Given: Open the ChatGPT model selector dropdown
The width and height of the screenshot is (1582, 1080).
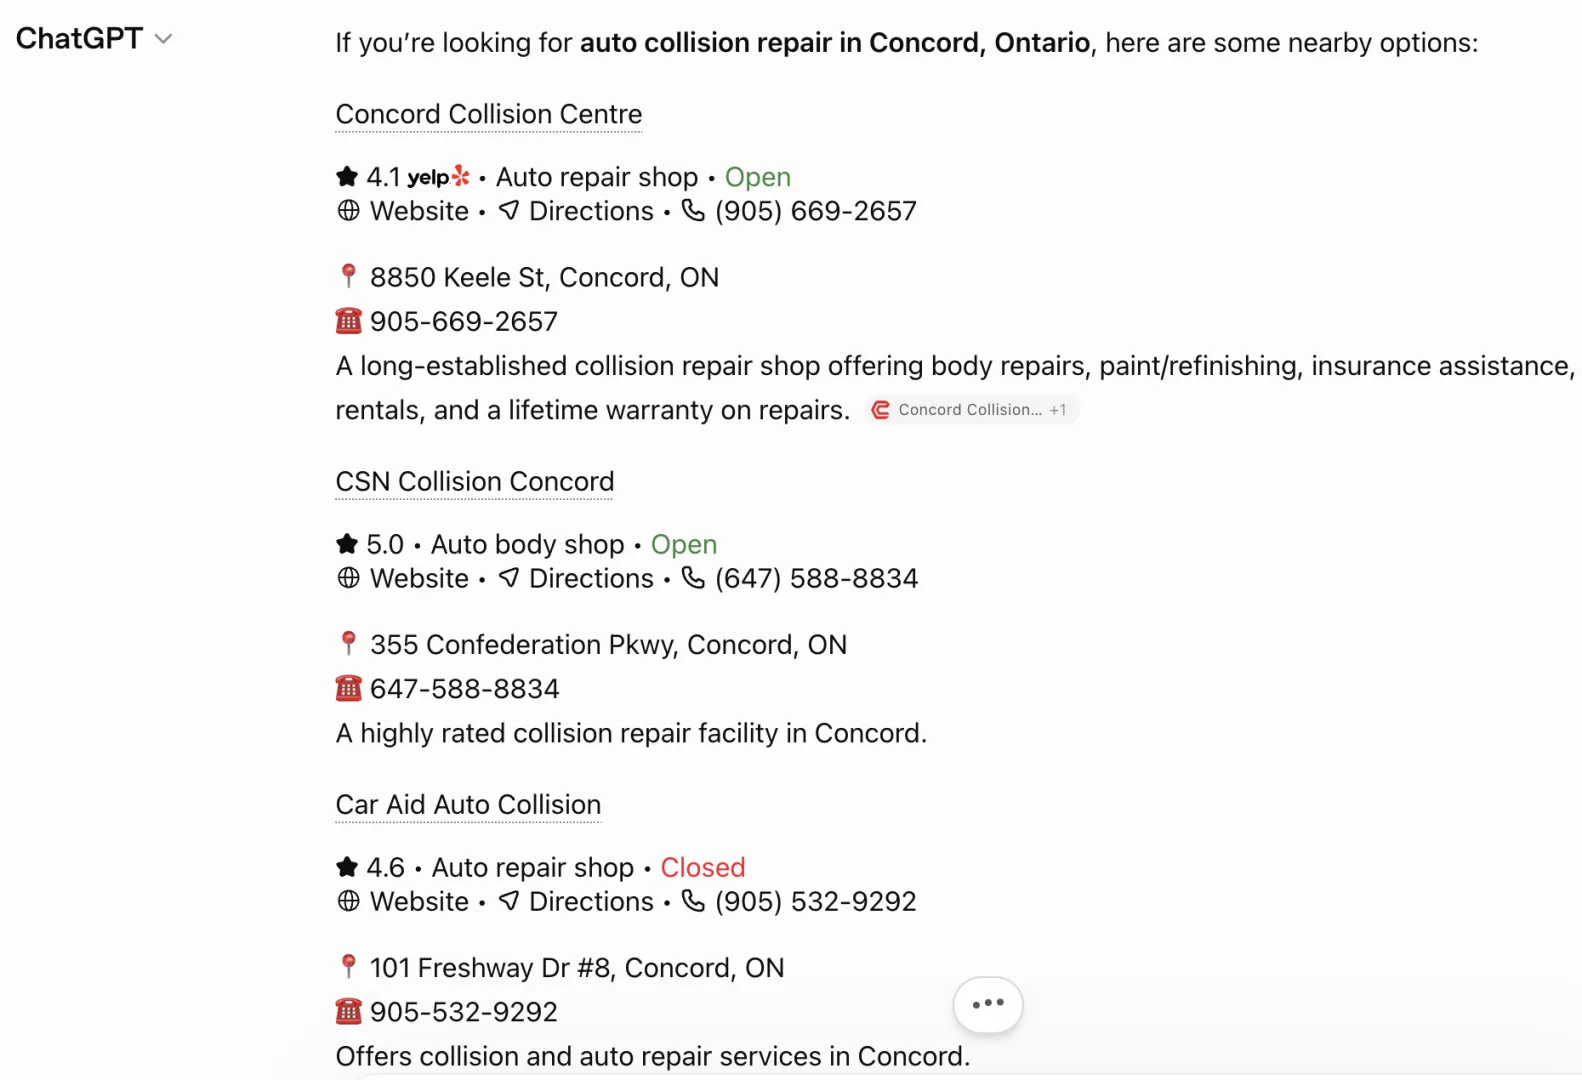Looking at the screenshot, I should (94, 38).
